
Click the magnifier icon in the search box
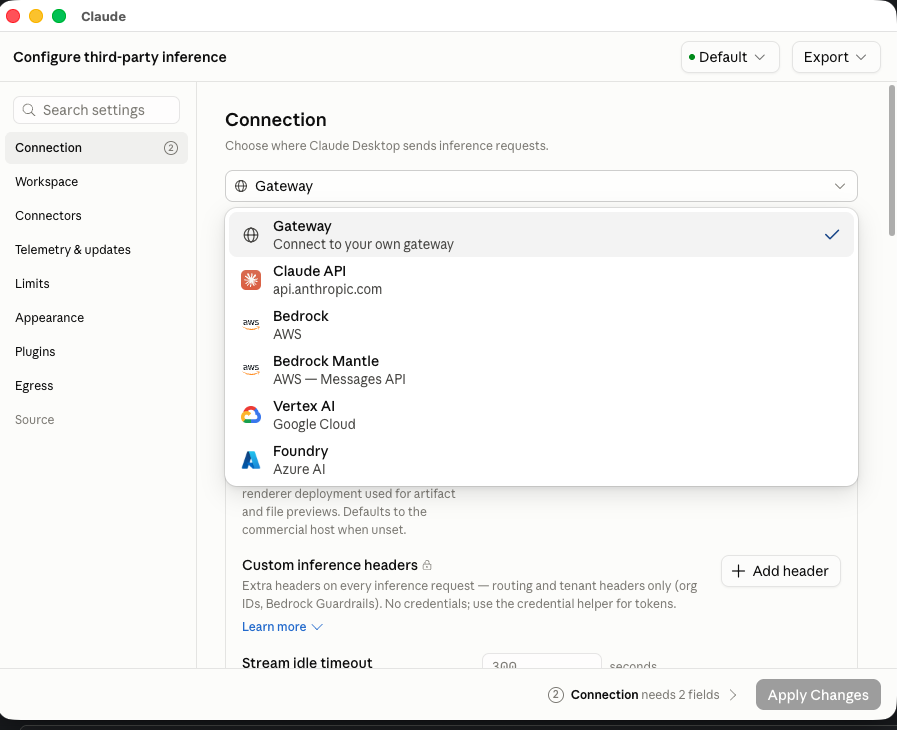point(29,110)
